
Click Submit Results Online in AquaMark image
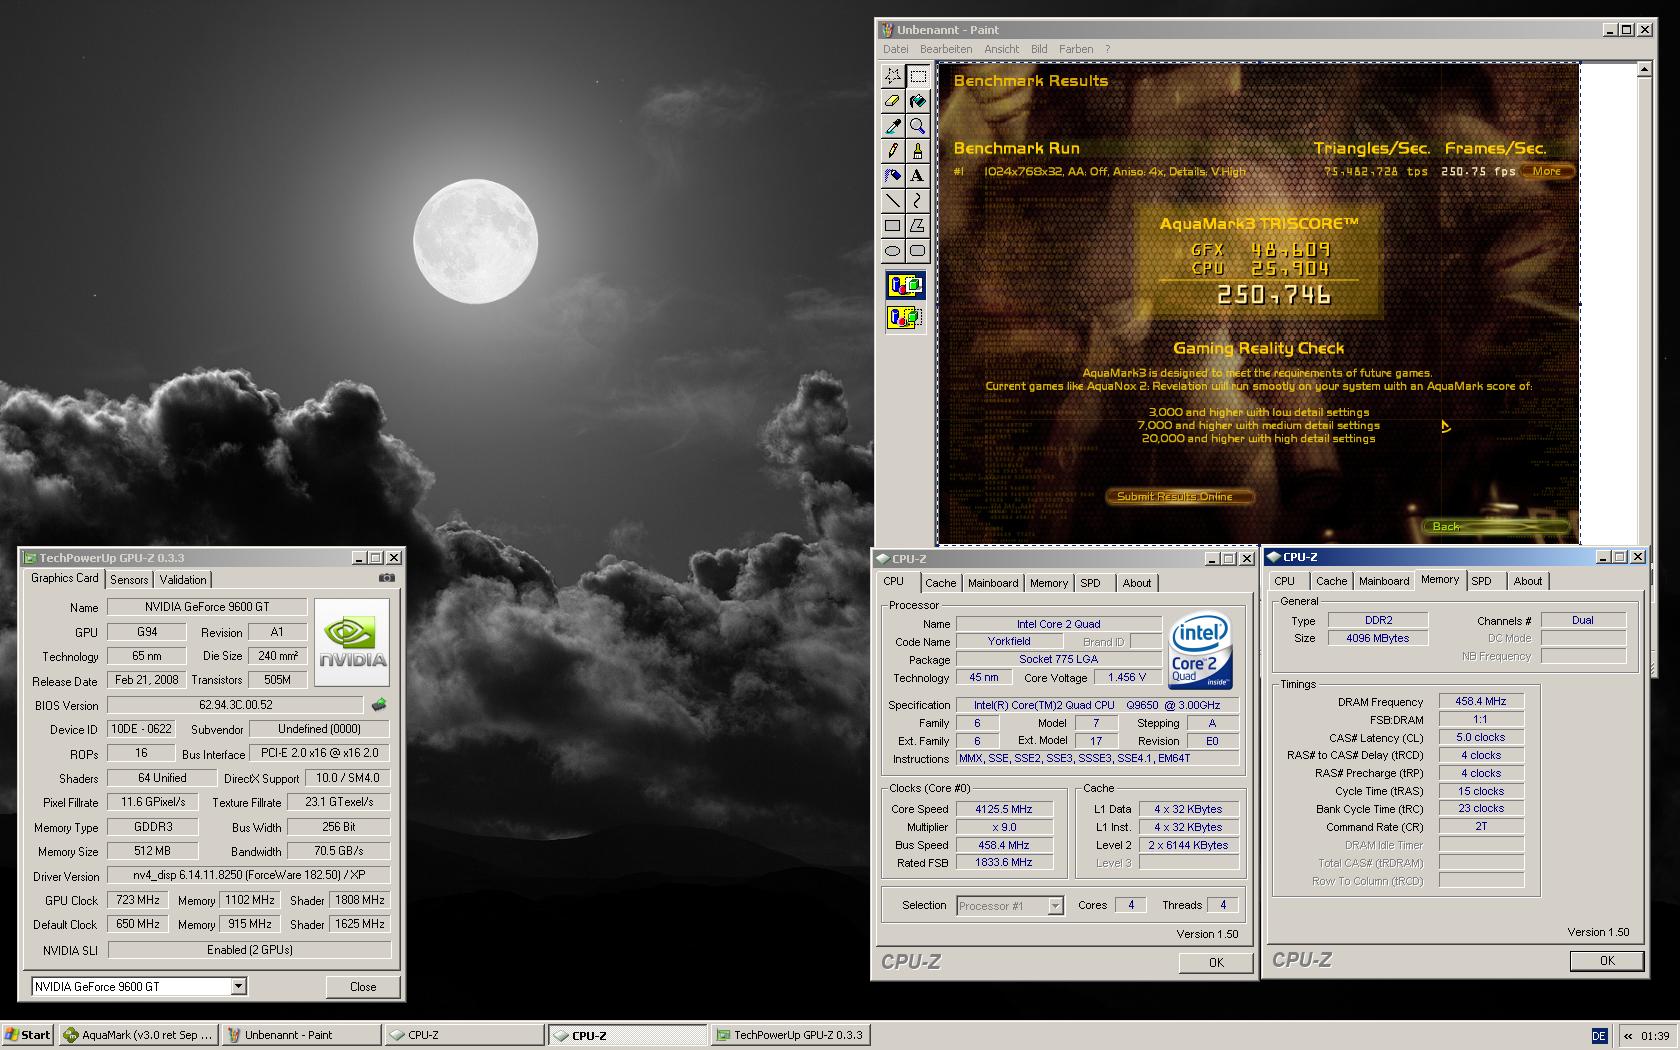tap(1178, 496)
